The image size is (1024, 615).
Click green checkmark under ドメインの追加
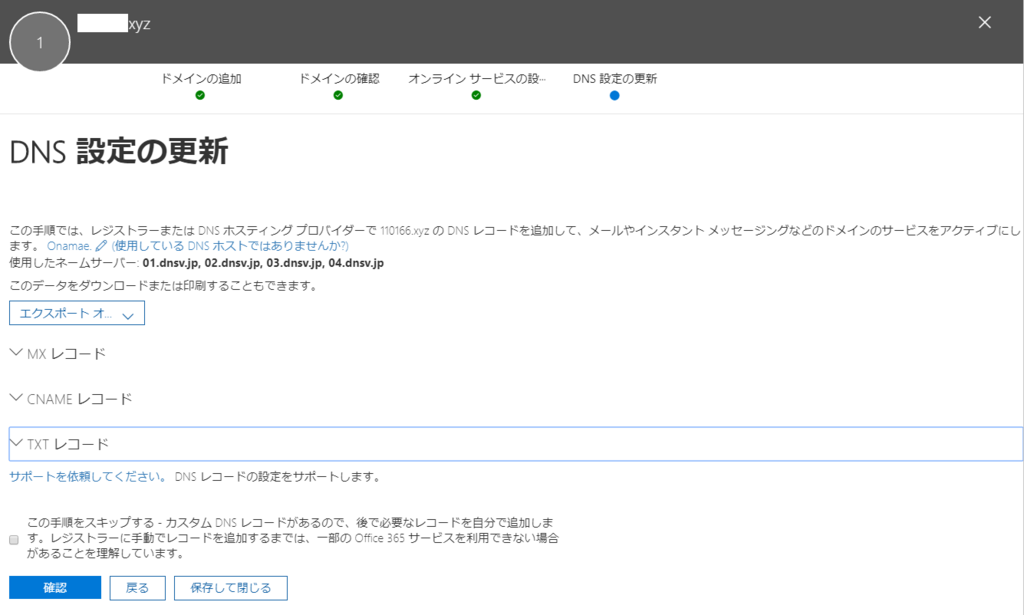[200, 95]
